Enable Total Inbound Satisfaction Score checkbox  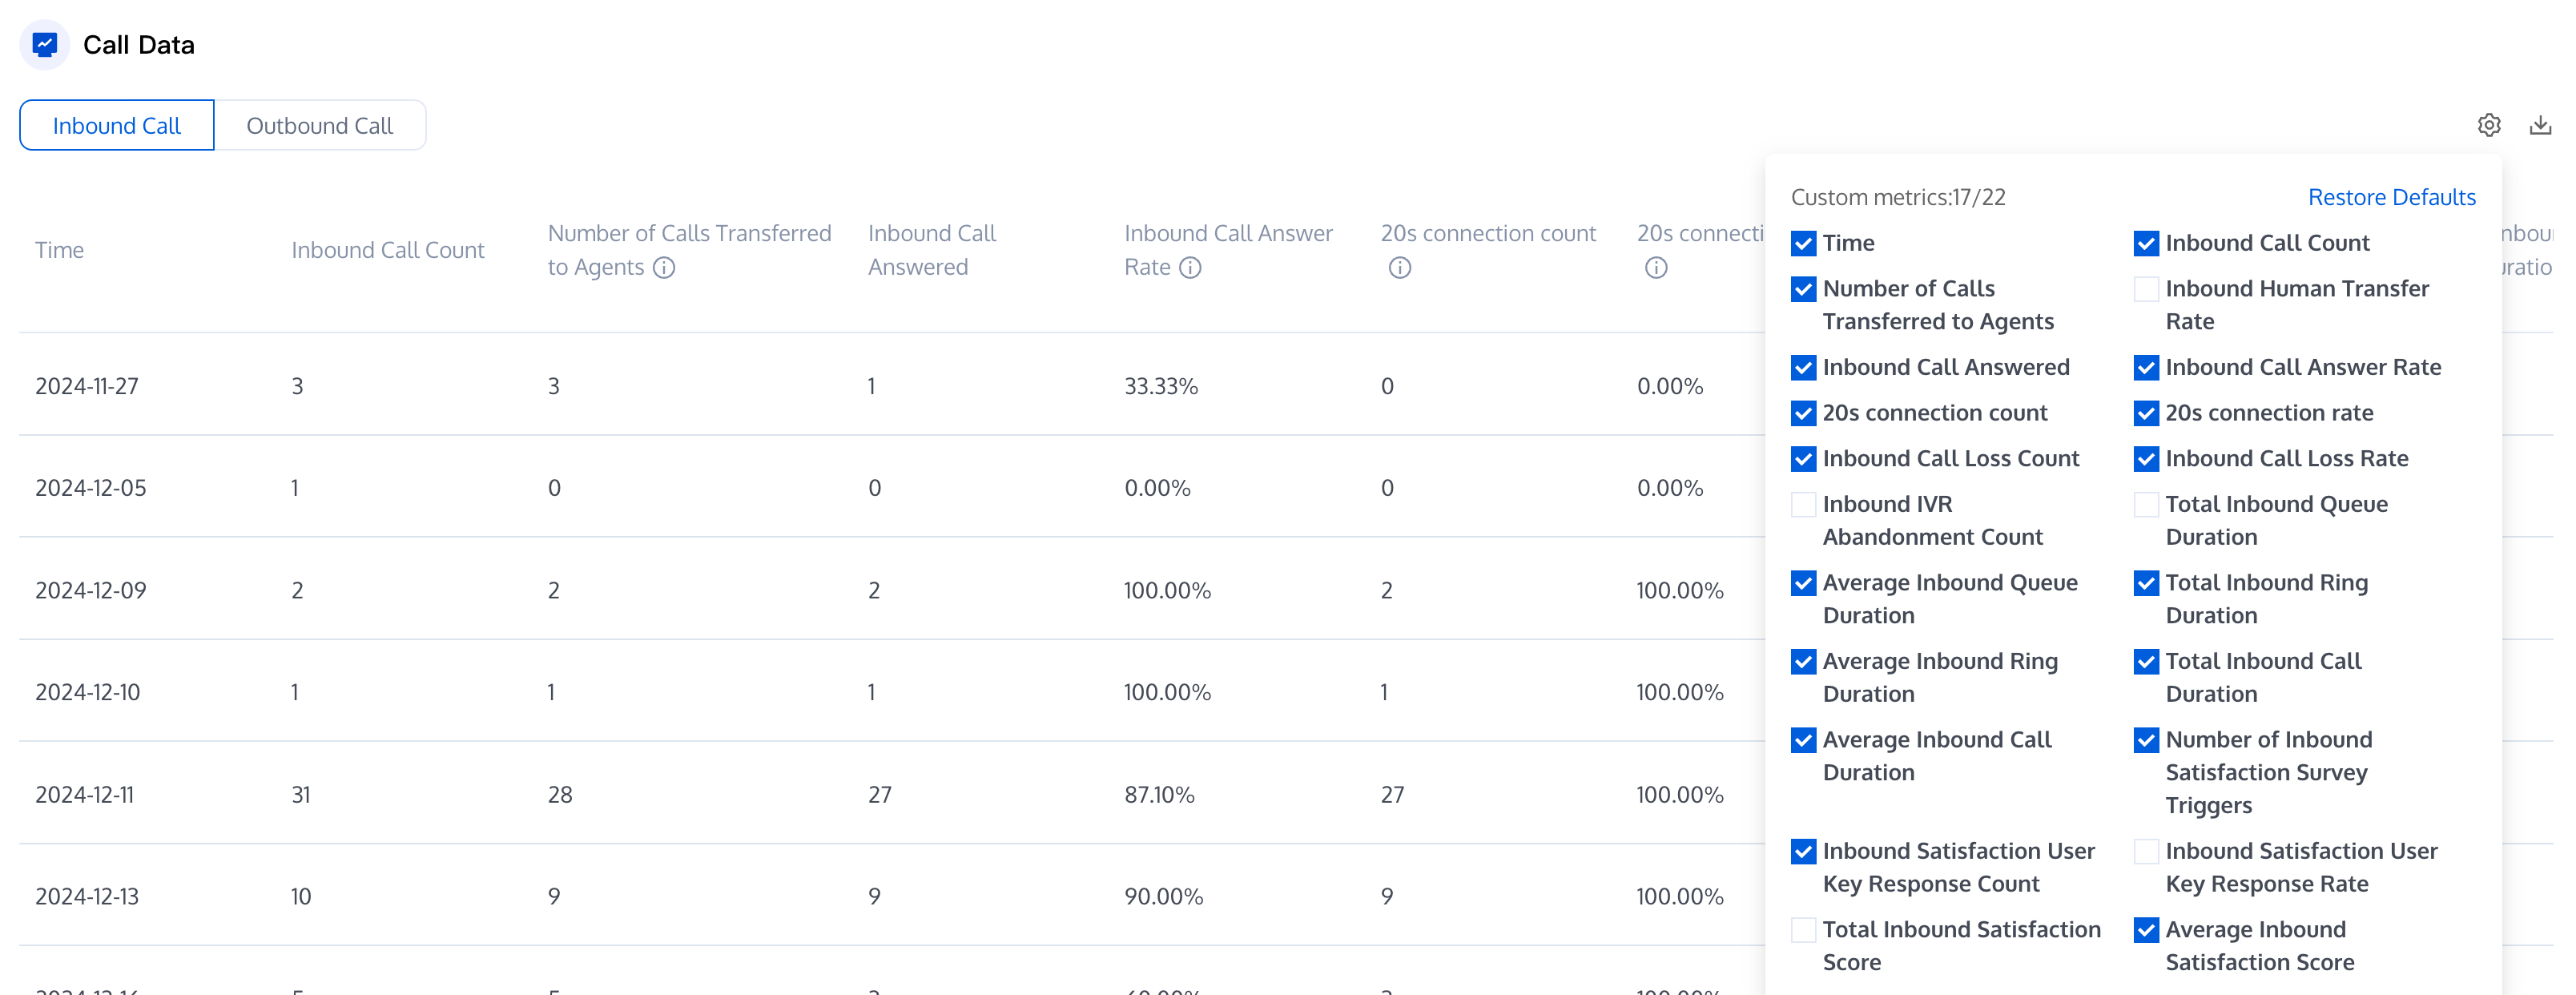coord(1802,930)
